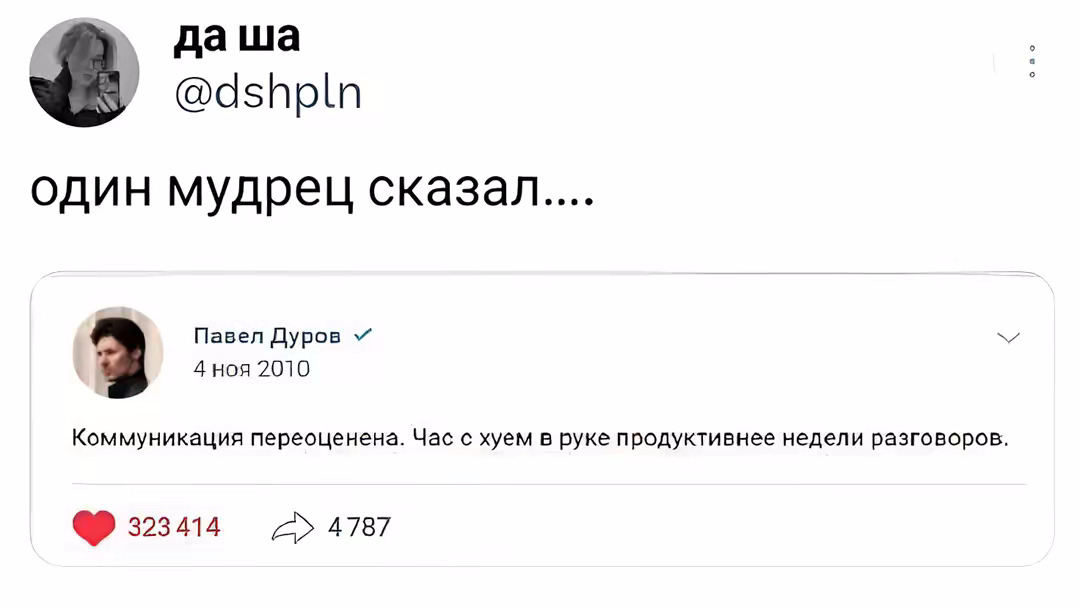Open the да ша display name
1080x608 pixels.
(x=236, y=37)
